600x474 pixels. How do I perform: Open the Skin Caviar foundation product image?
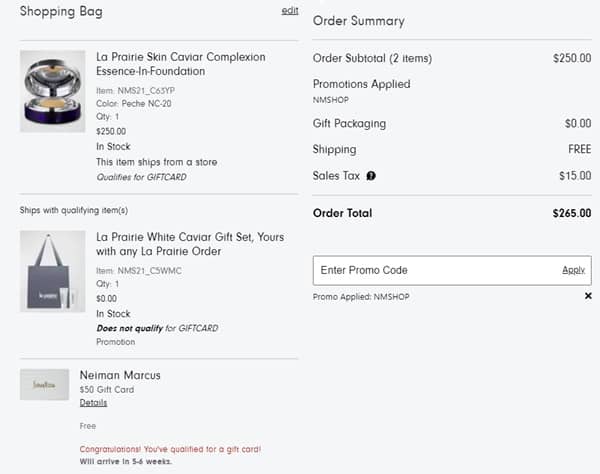click(52, 91)
